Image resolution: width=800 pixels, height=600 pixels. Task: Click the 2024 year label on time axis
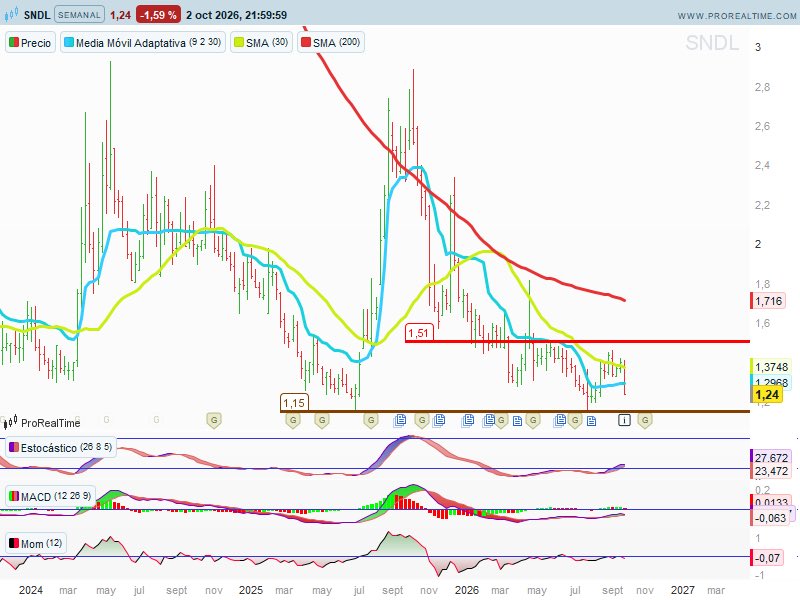click(x=31, y=590)
